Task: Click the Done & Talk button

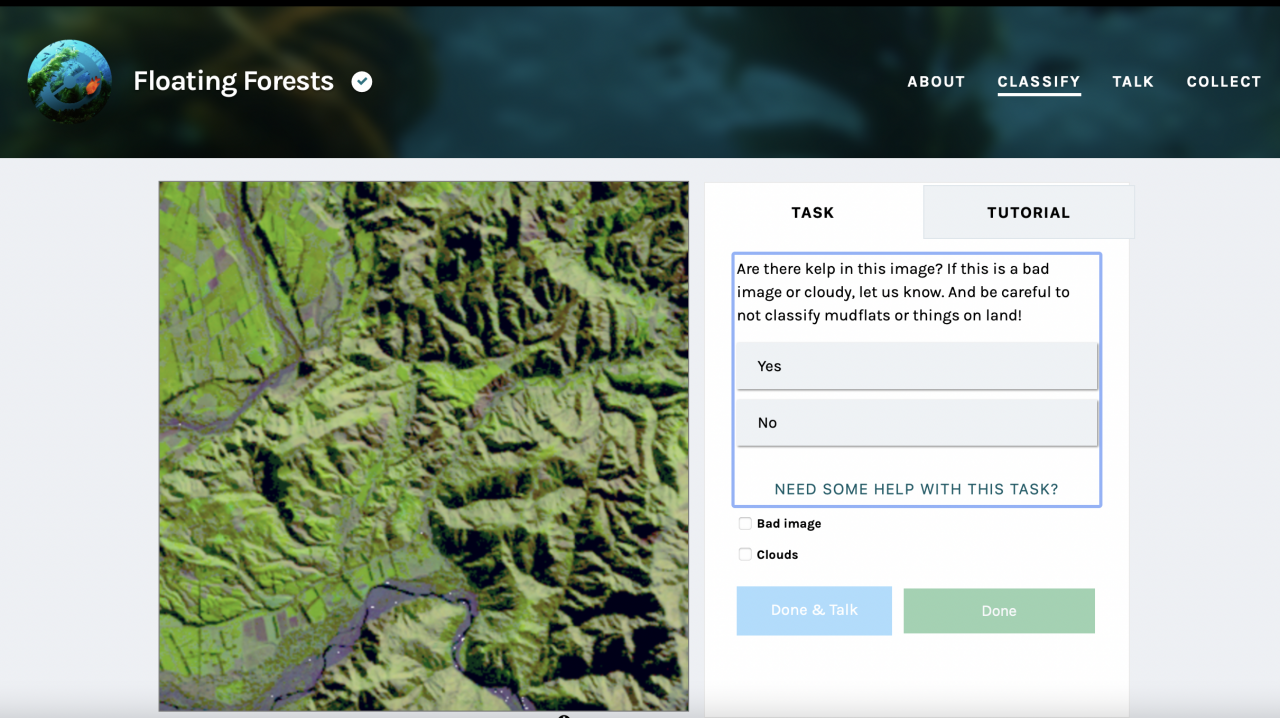Action: click(x=814, y=610)
